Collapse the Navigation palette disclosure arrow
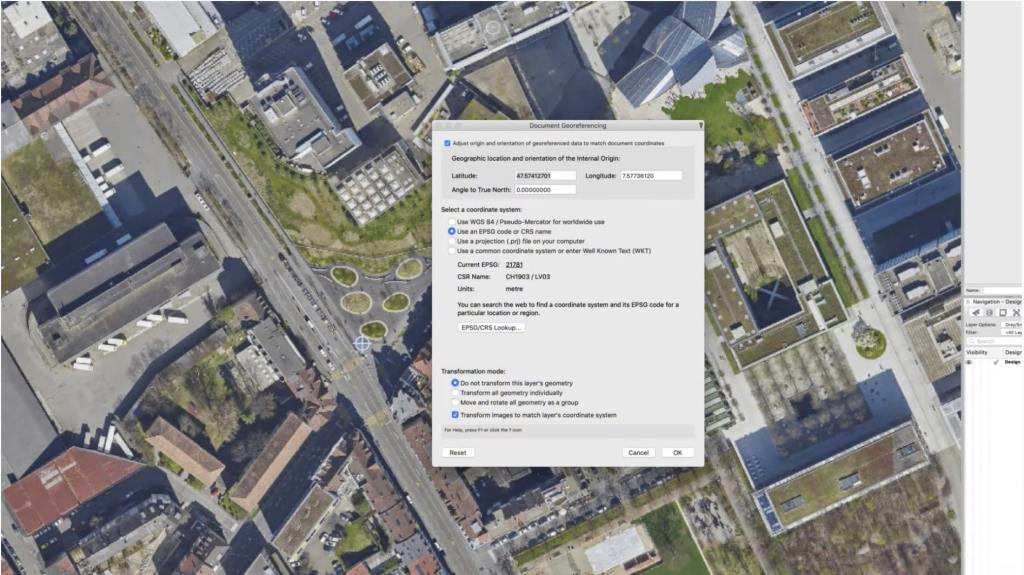 [969, 300]
